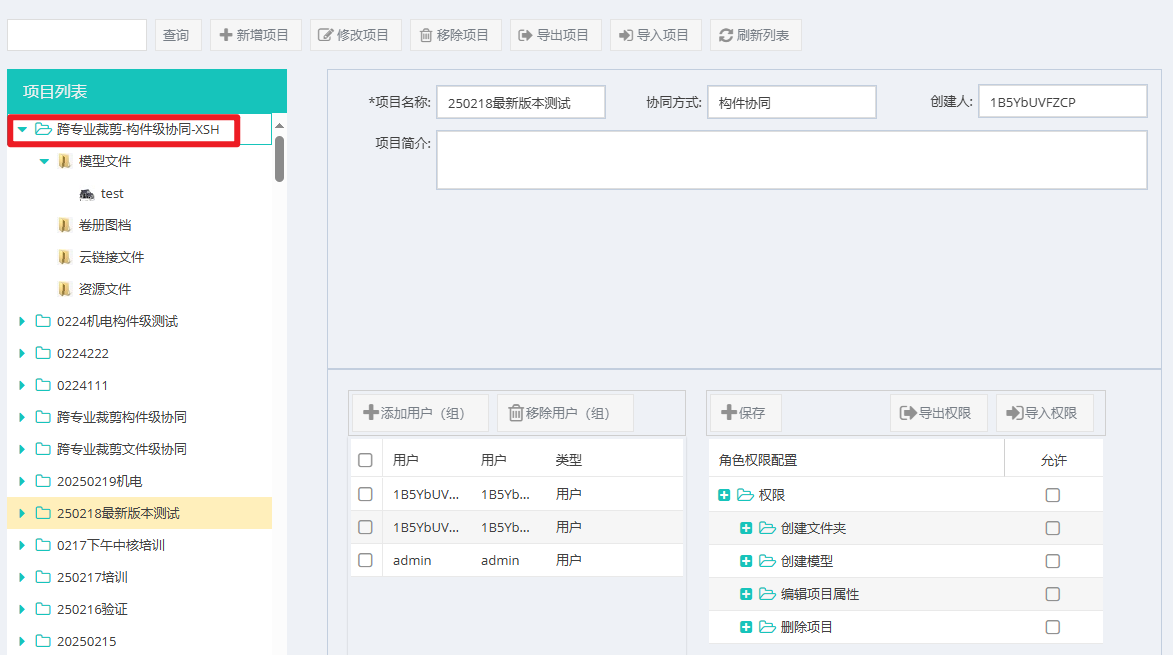Check the admin user row checkbox
This screenshot has height=655, width=1173.
click(x=365, y=560)
